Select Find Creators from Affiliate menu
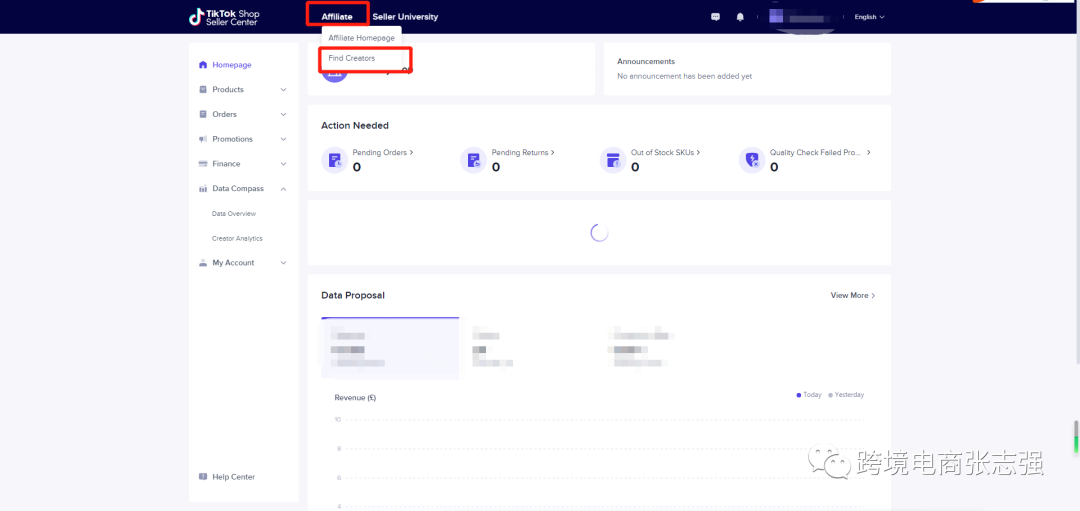1080x511 pixels. [352, 59]
